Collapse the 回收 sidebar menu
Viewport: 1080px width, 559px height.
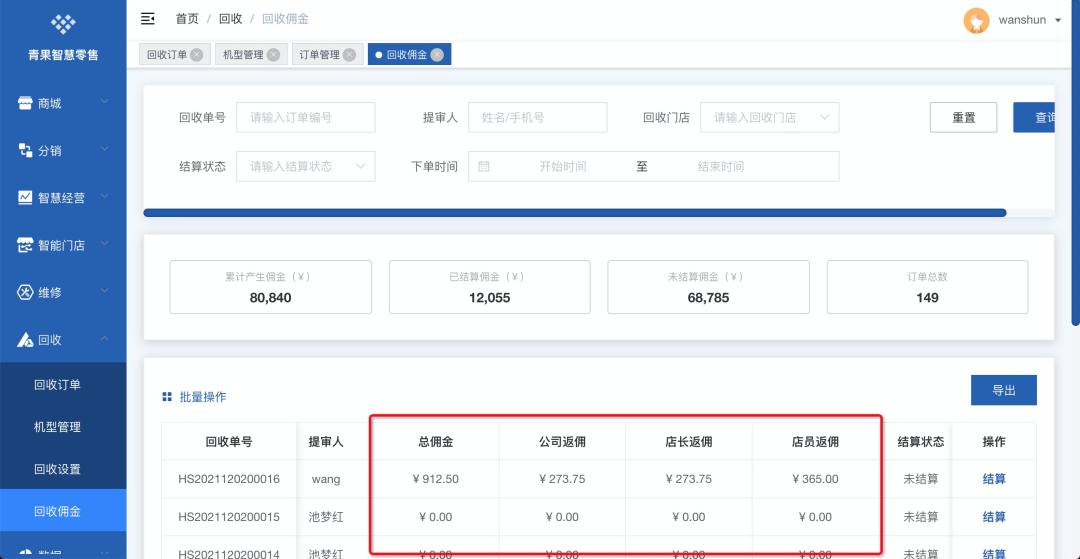[104, 339]
